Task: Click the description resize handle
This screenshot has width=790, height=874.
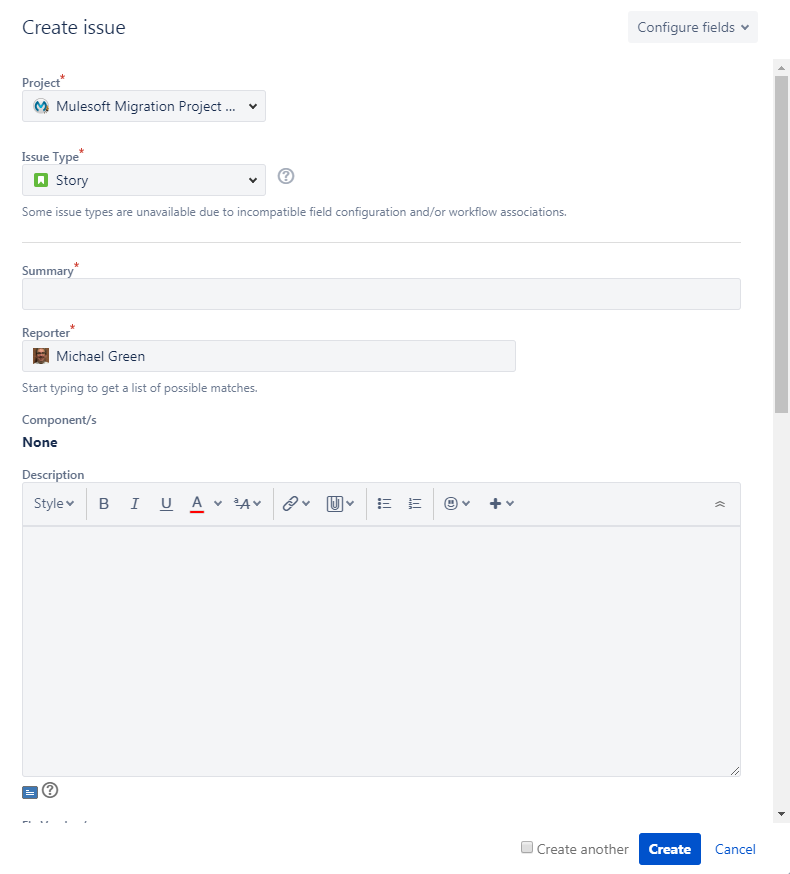Action: (735, 771)
